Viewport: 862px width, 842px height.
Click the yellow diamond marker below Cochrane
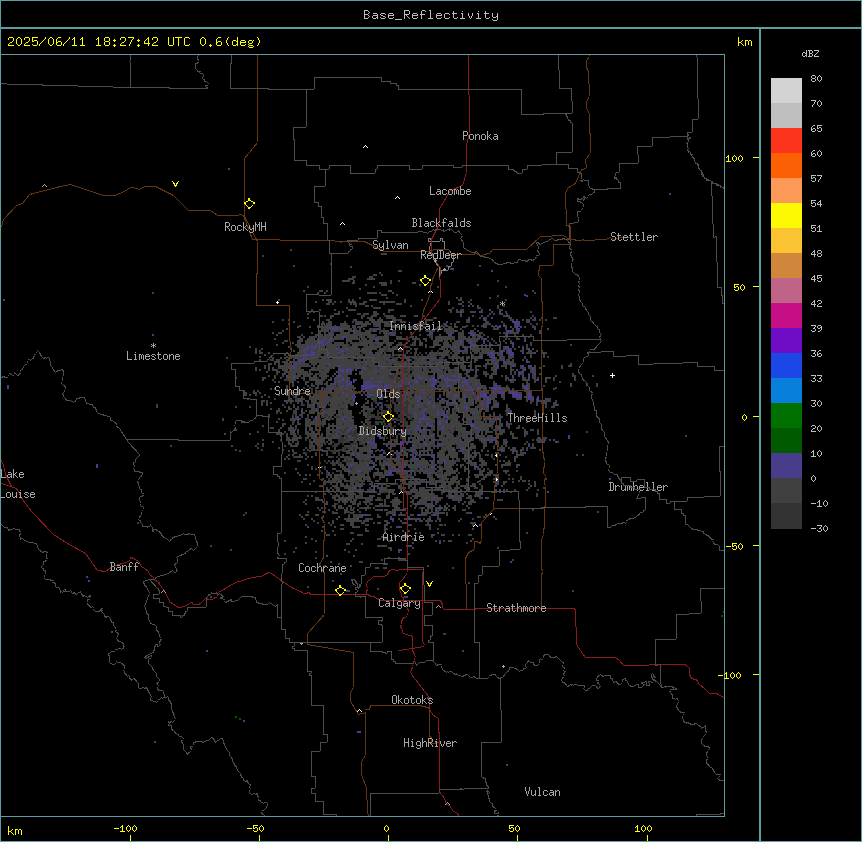click(340, 590)
